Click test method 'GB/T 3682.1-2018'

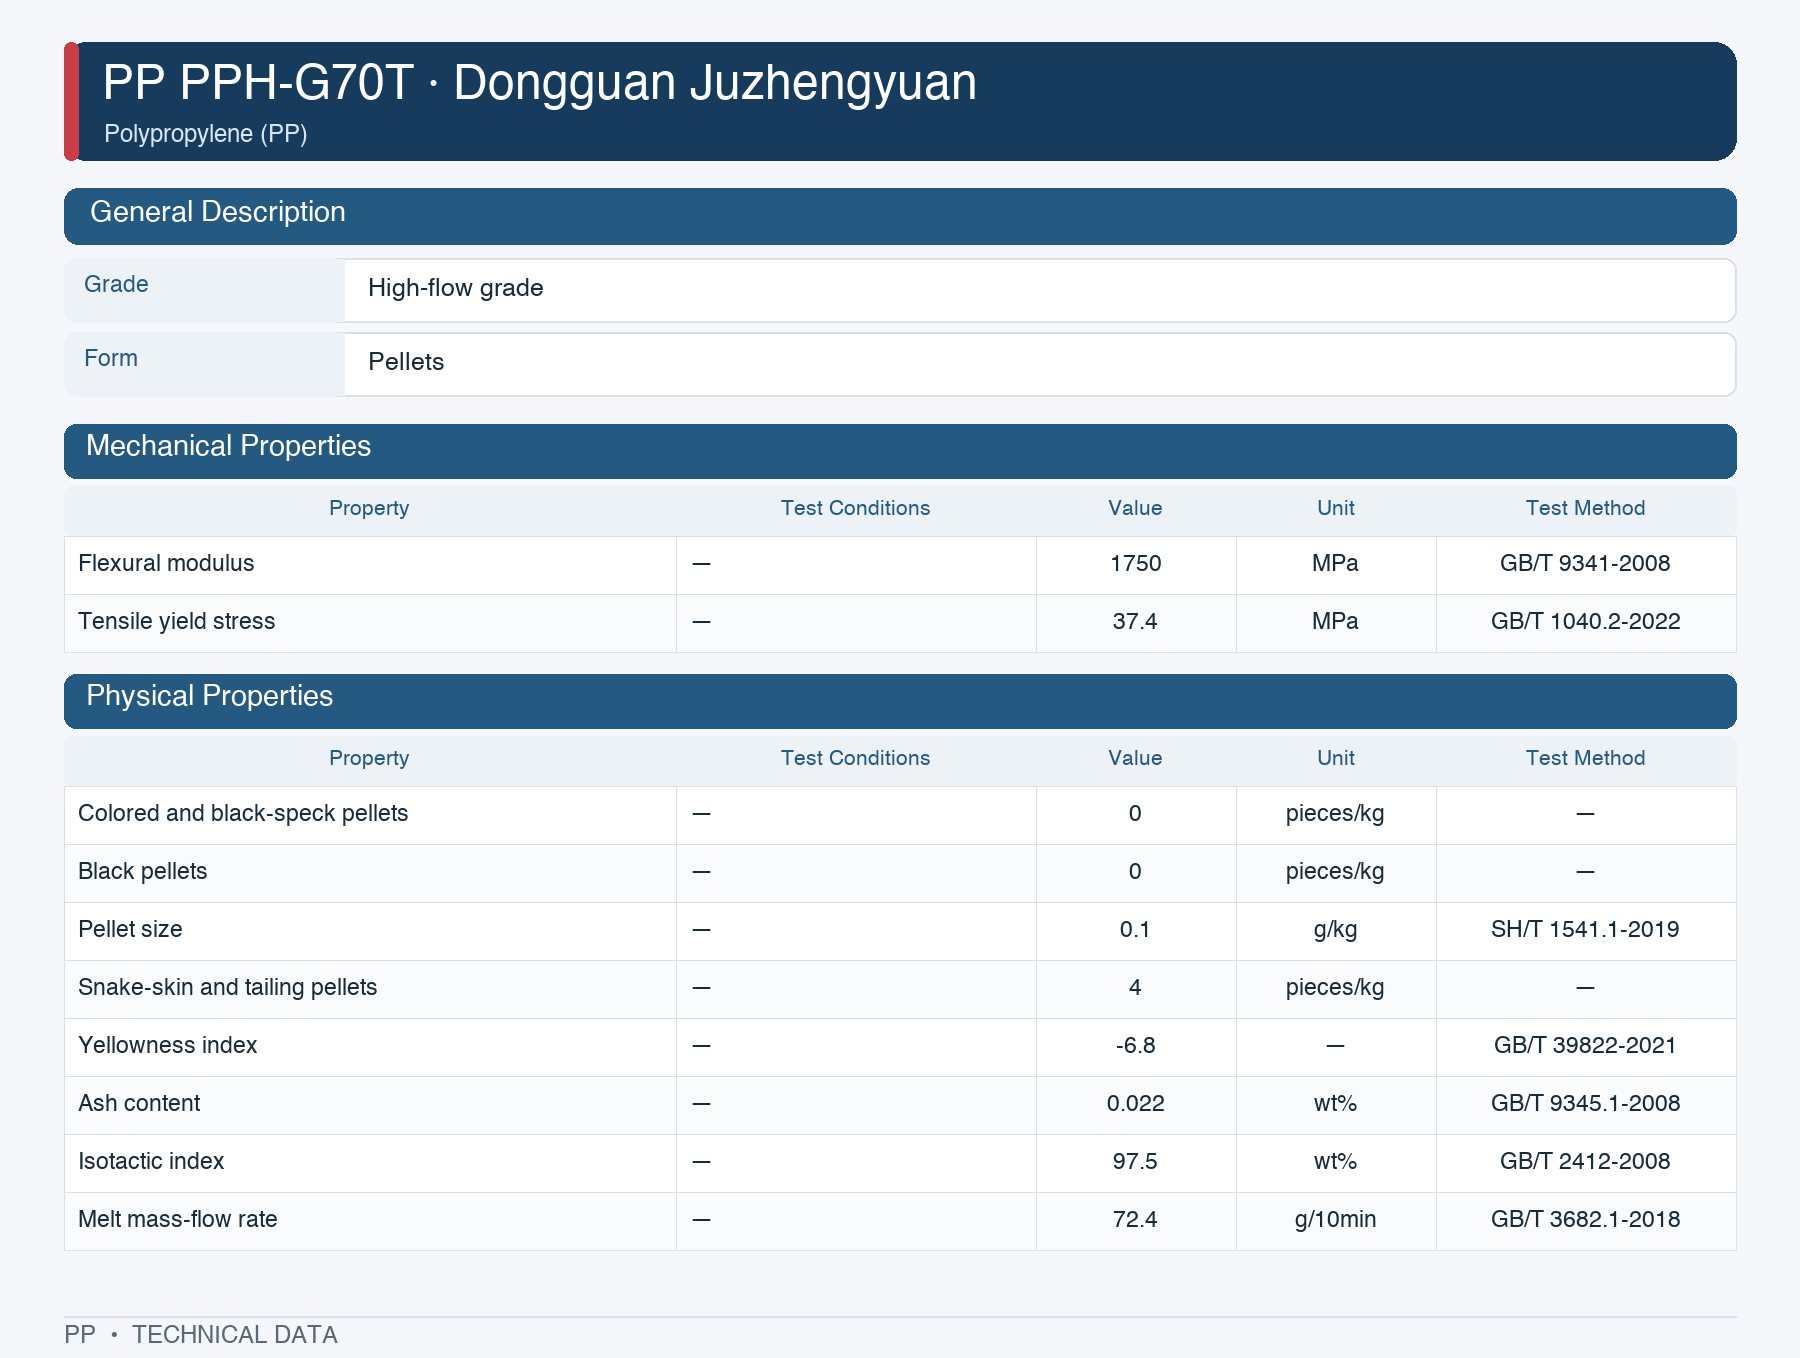coord(1585,1220)
